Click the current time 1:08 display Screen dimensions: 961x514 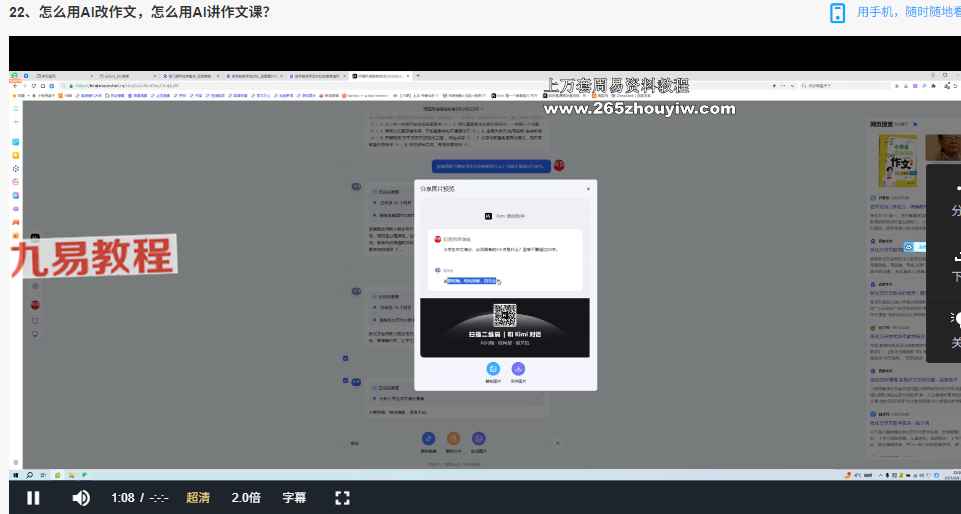123,497
